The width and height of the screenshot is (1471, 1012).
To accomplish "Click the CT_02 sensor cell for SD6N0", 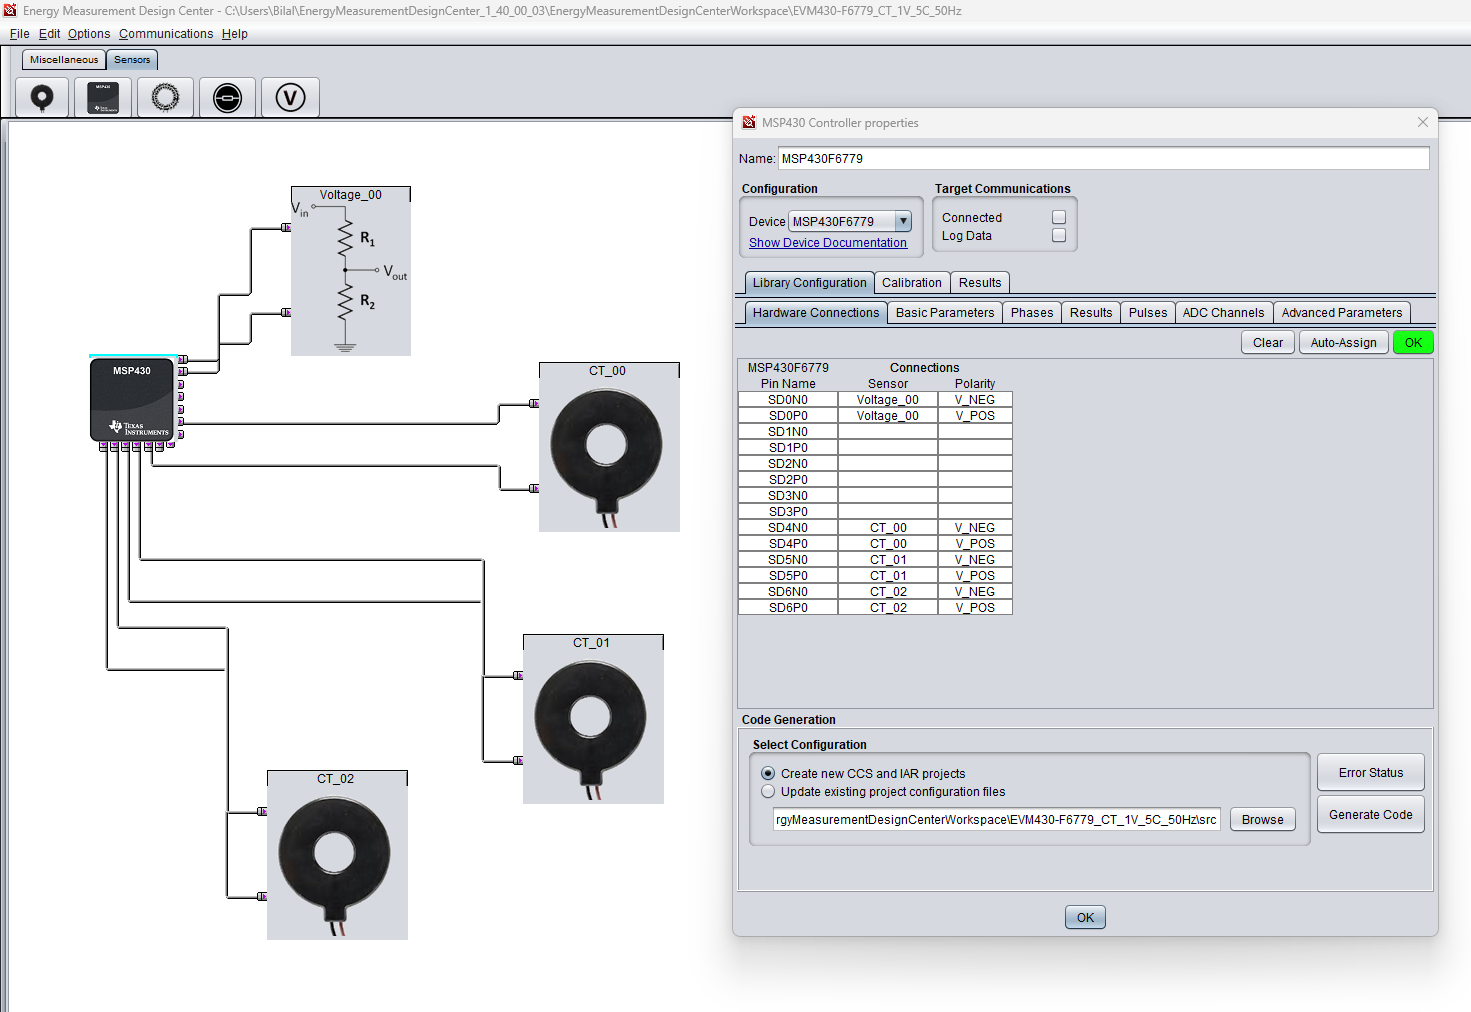I will [x=888, y=592].
